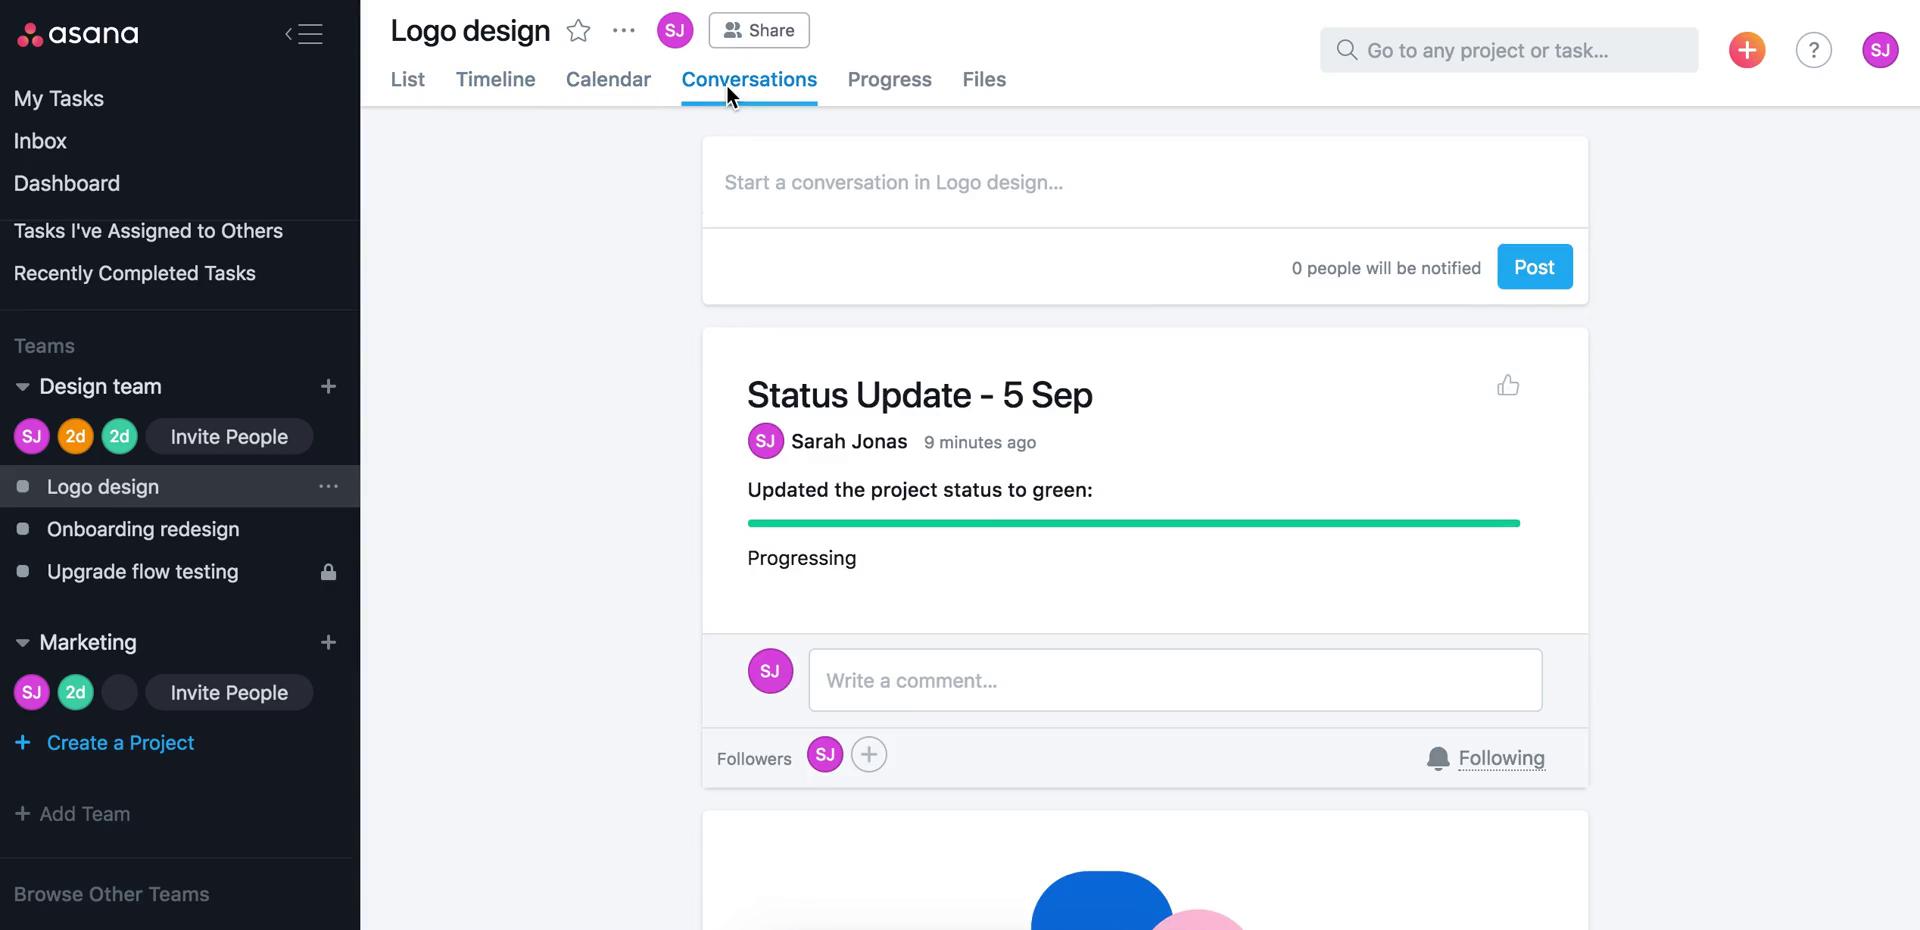Click the green project status bar
This screenshot has height=930, width=1920.
[1133, 523]
